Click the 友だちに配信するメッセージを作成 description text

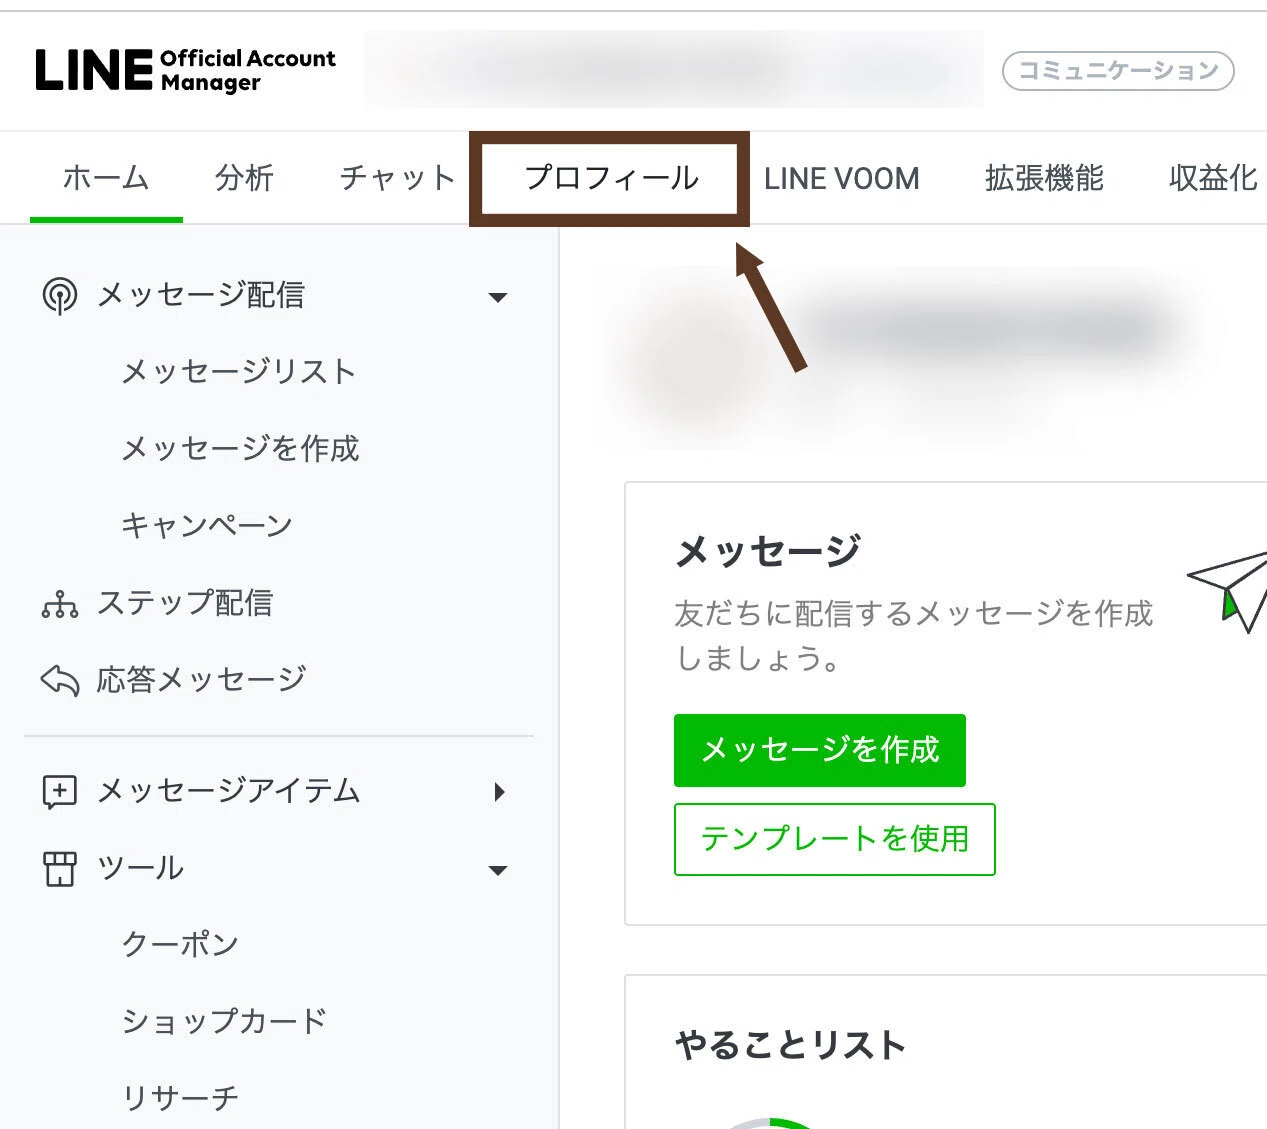[x=913, y=635]
